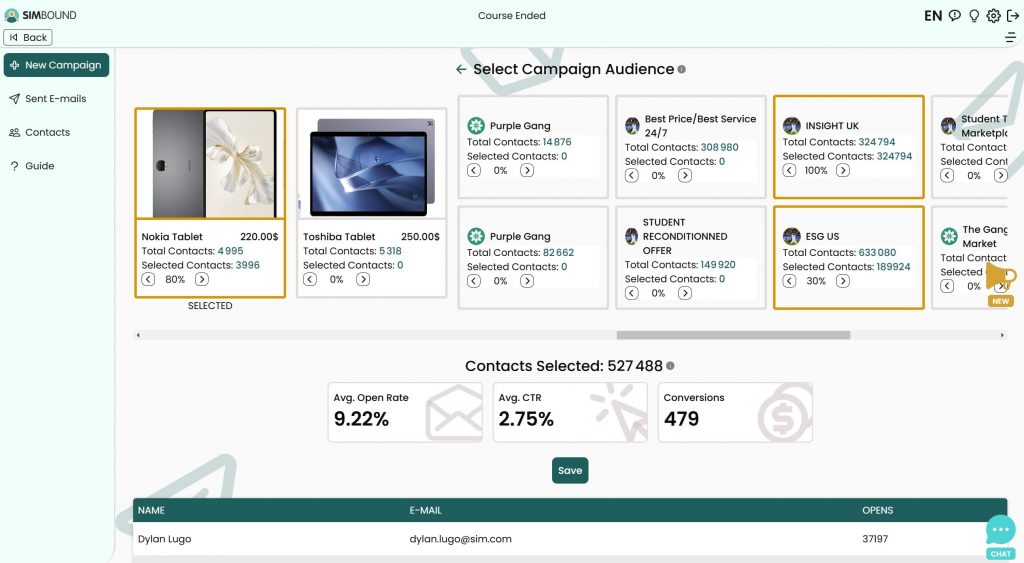Click the OPENS column header
The width and height of the screenshot is (1024, 563).
pyautogui.click(x=878, y=510)
